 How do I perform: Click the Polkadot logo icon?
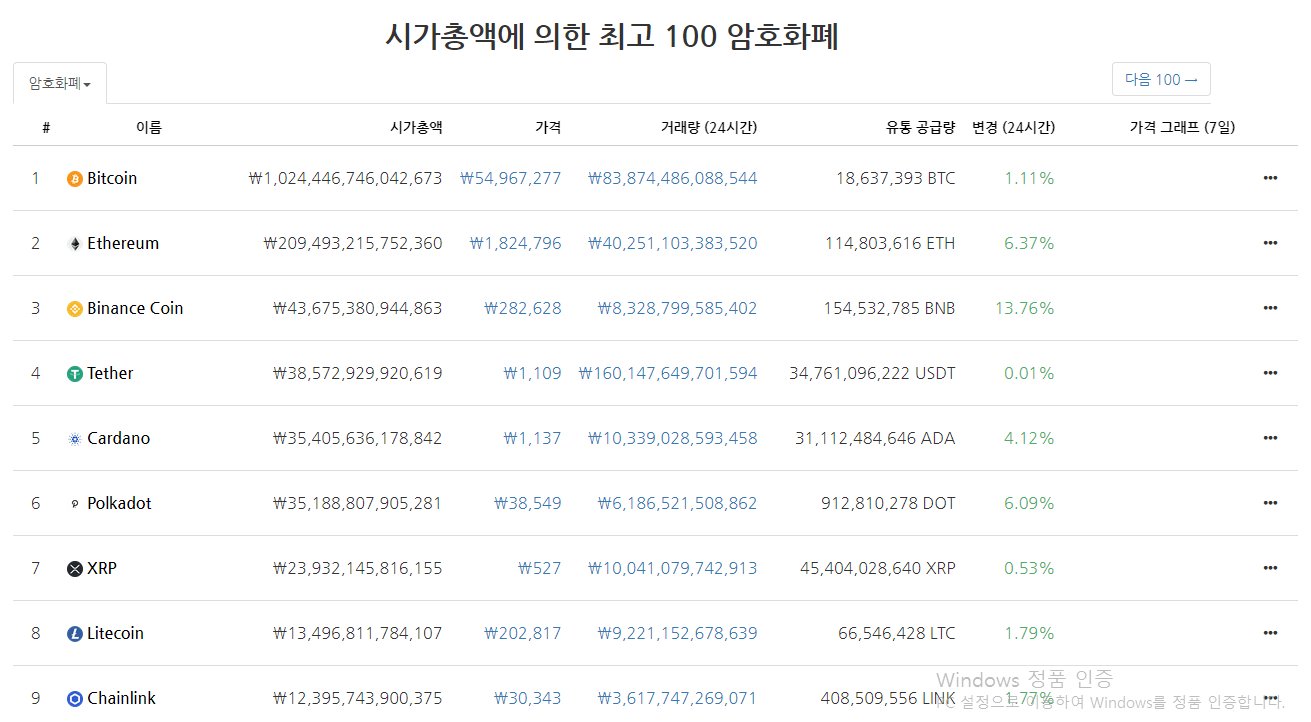click(74, 504)
